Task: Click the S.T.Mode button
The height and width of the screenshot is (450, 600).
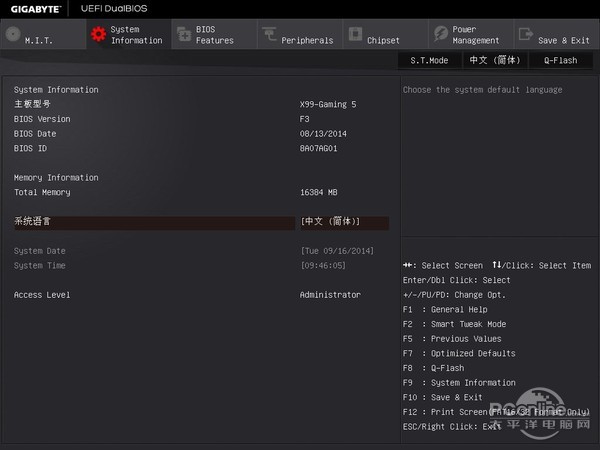Action: [429, 60]
